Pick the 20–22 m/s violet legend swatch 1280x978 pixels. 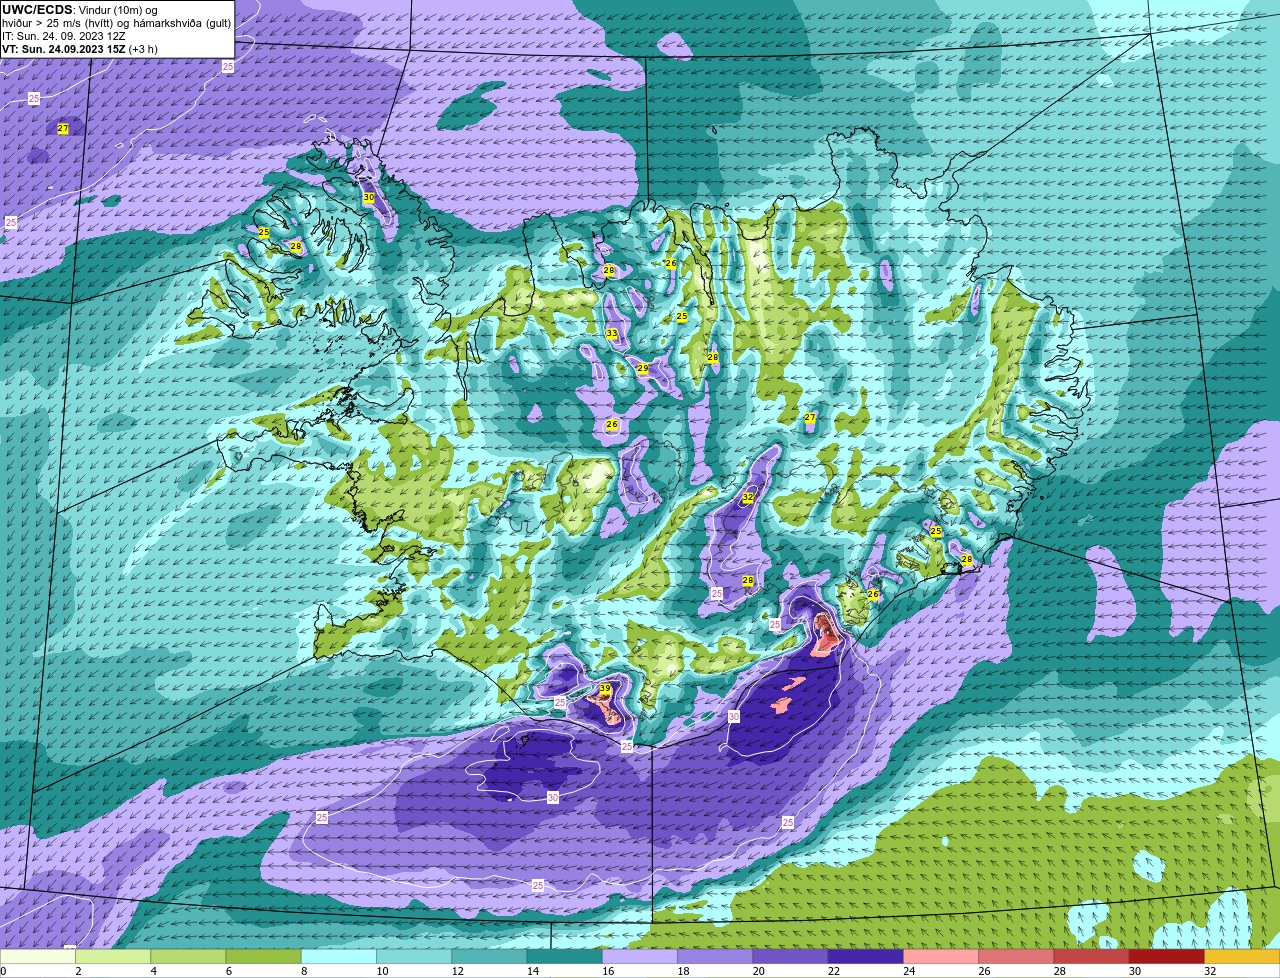pyautogui.click(x=790, y=956)
